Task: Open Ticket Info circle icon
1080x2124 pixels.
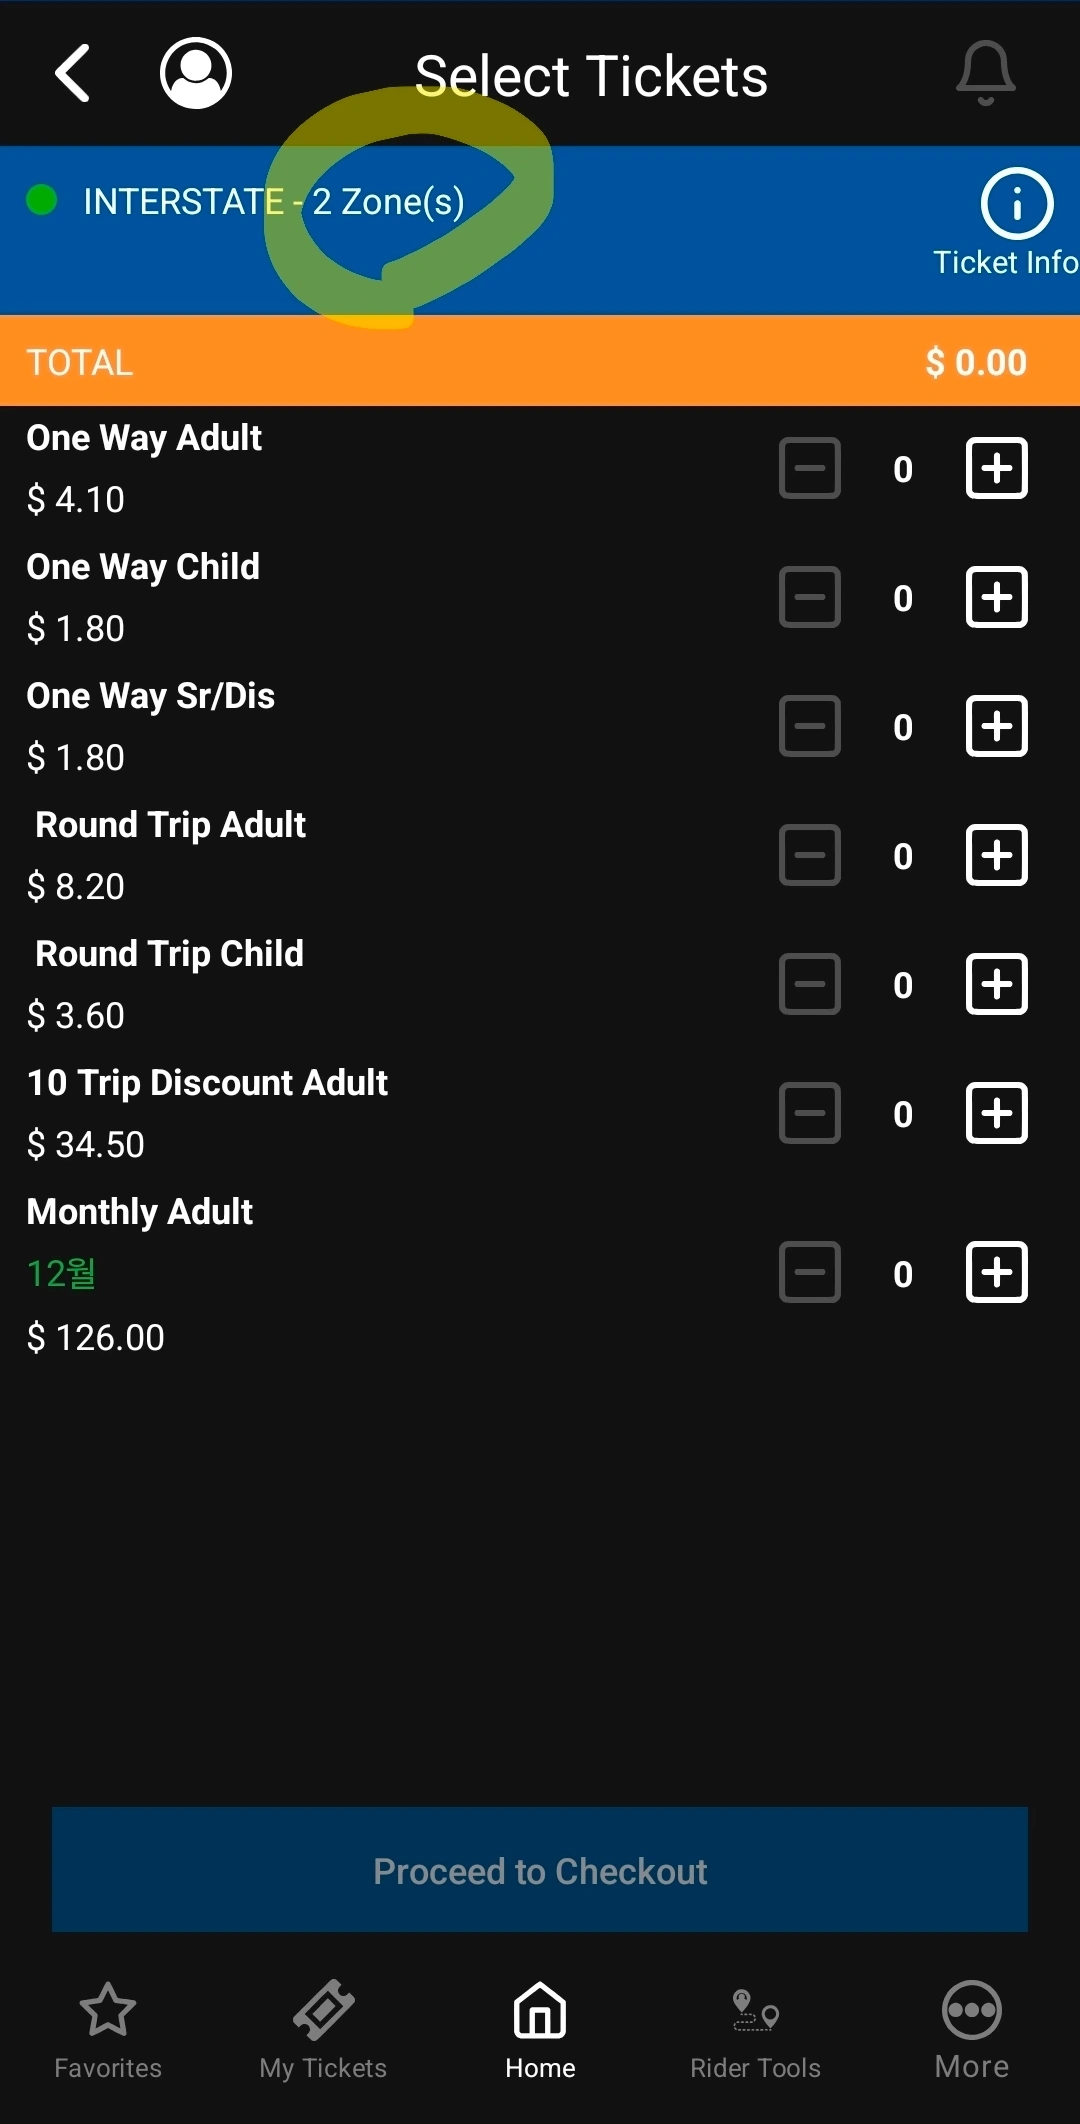Action: (1016, 204)
